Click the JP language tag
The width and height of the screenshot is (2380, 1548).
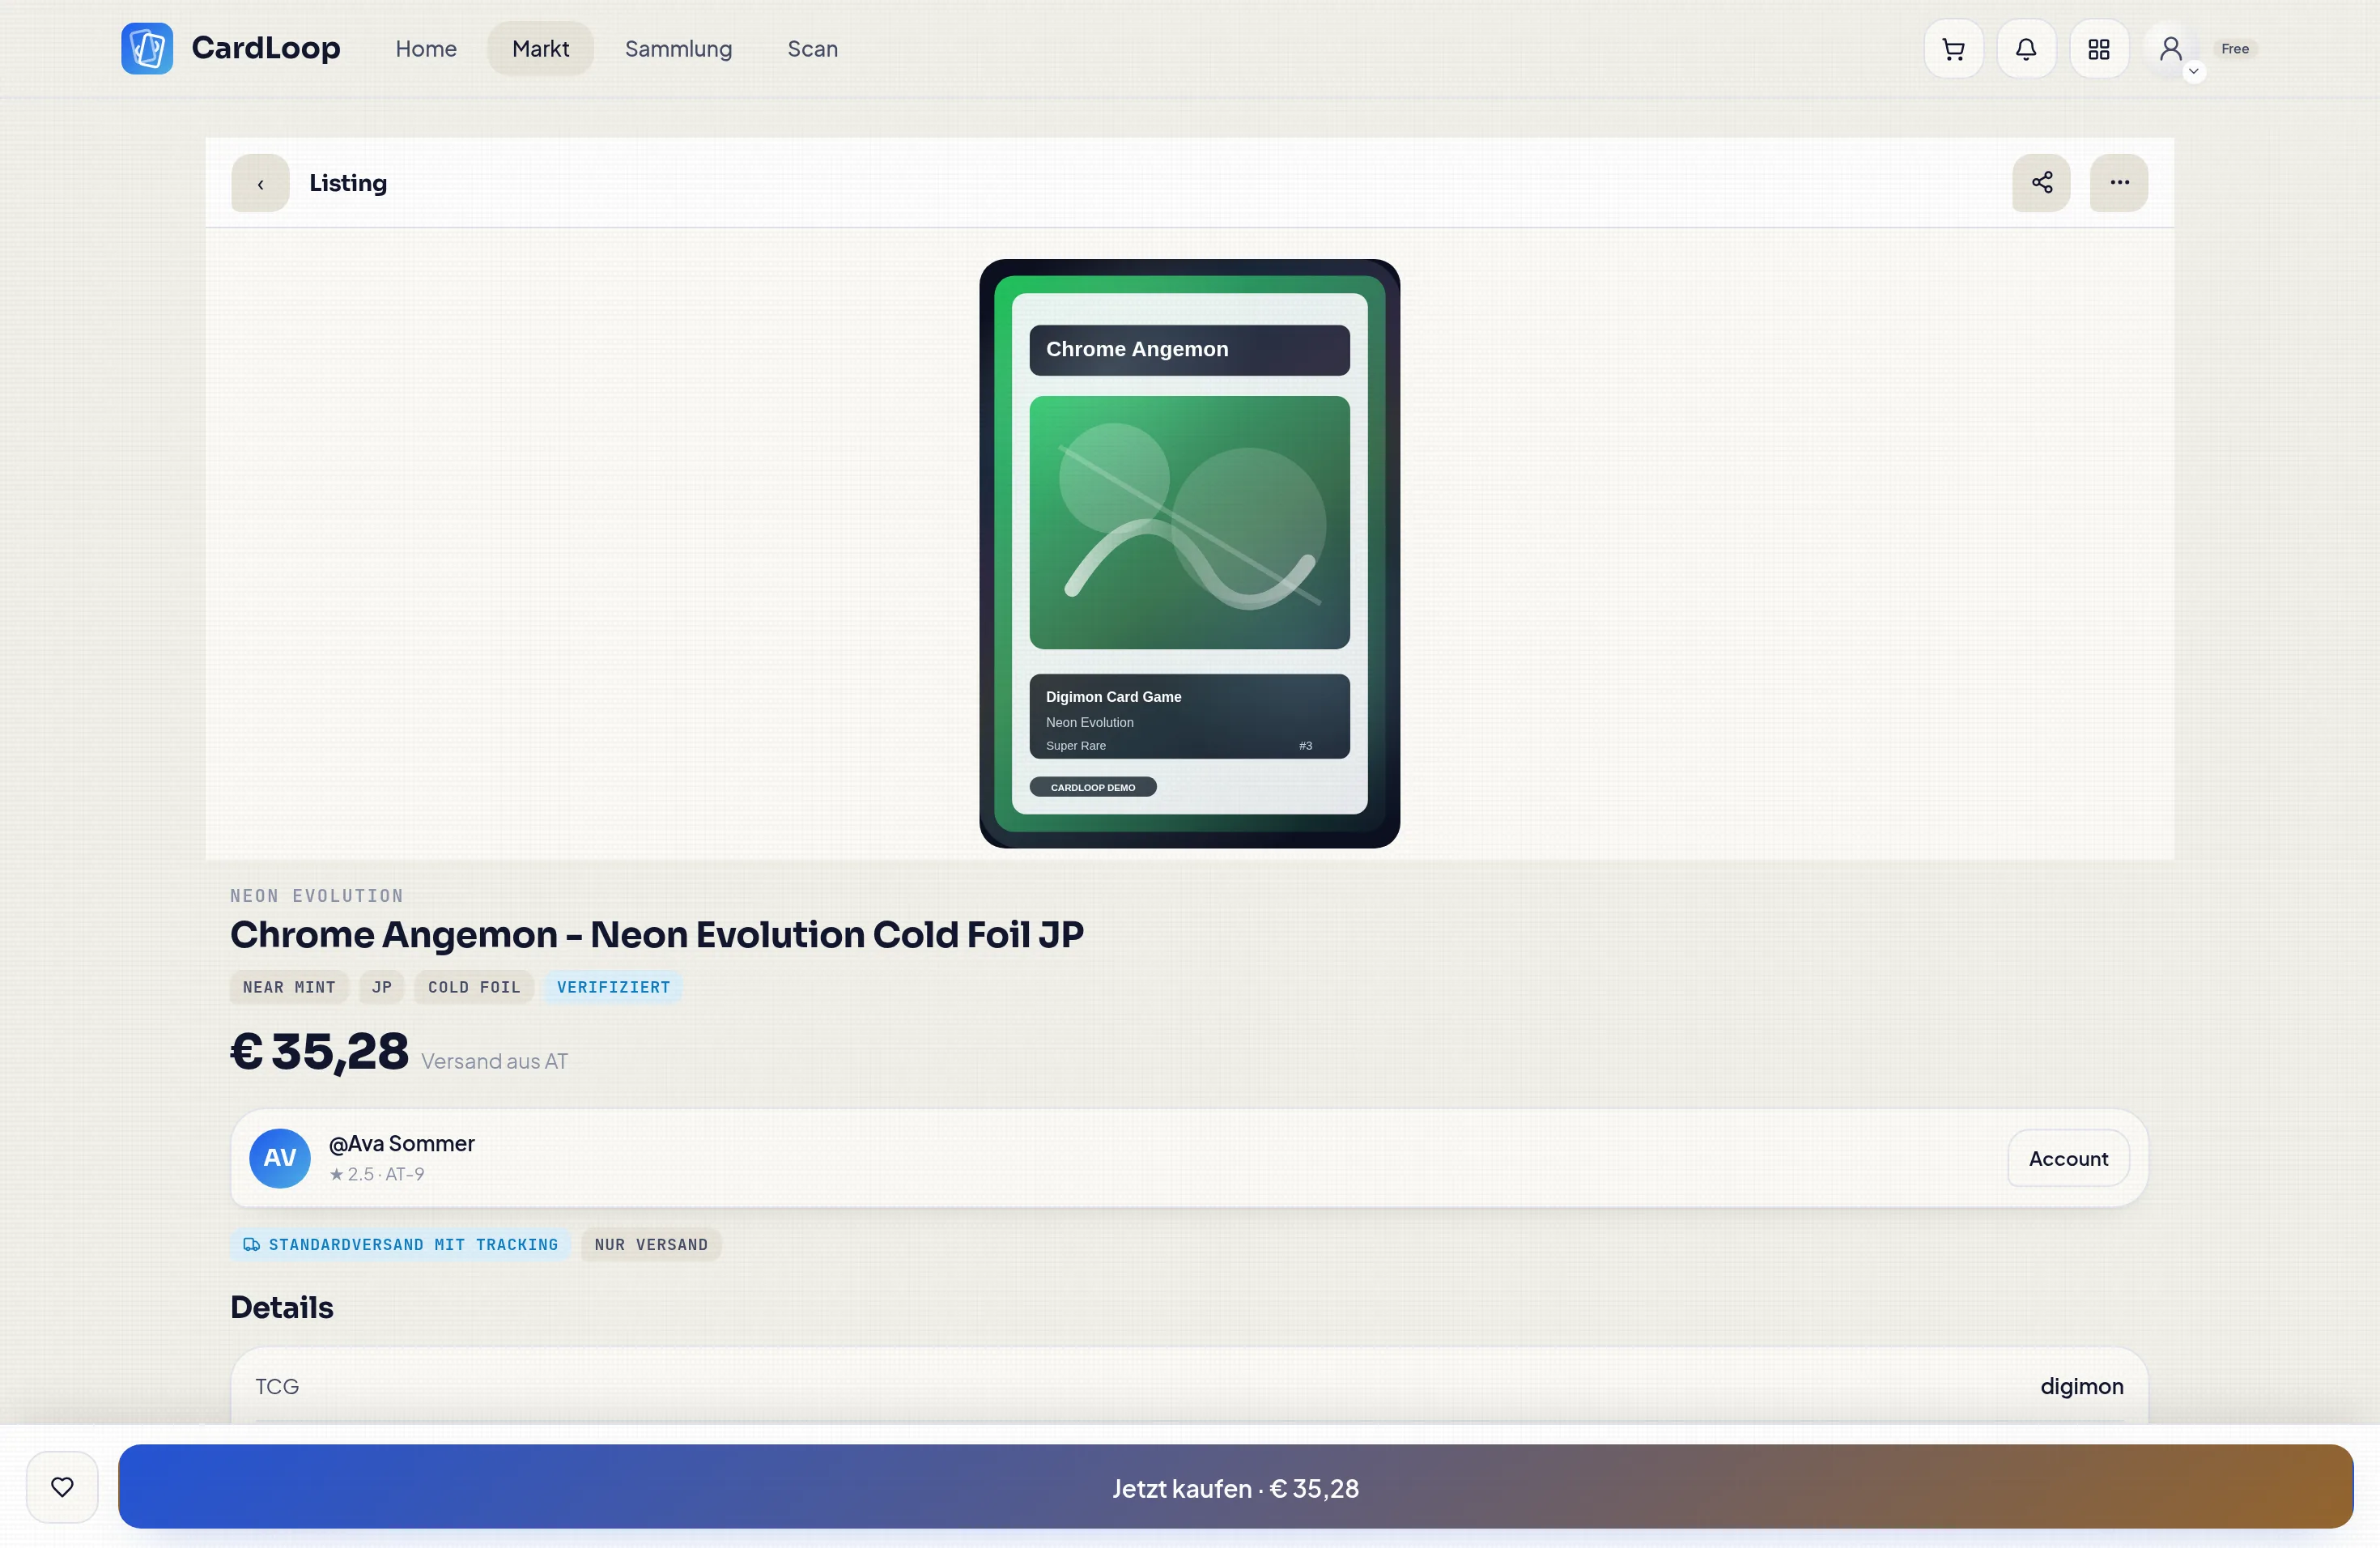point(382,987)
